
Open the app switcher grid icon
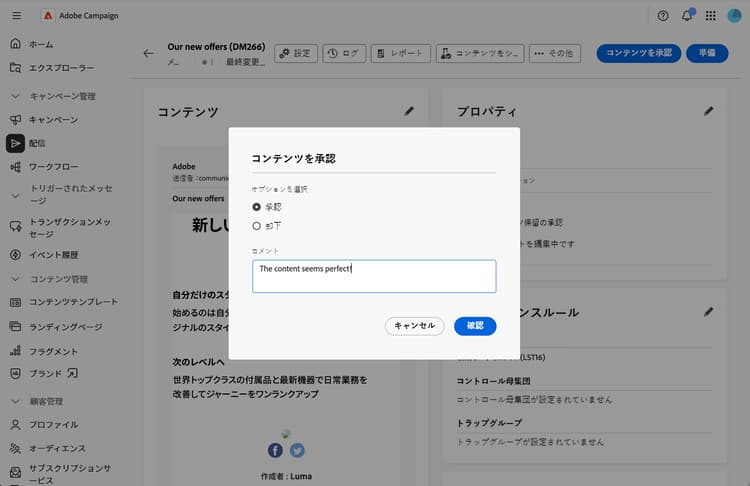[x=711, y=16]
